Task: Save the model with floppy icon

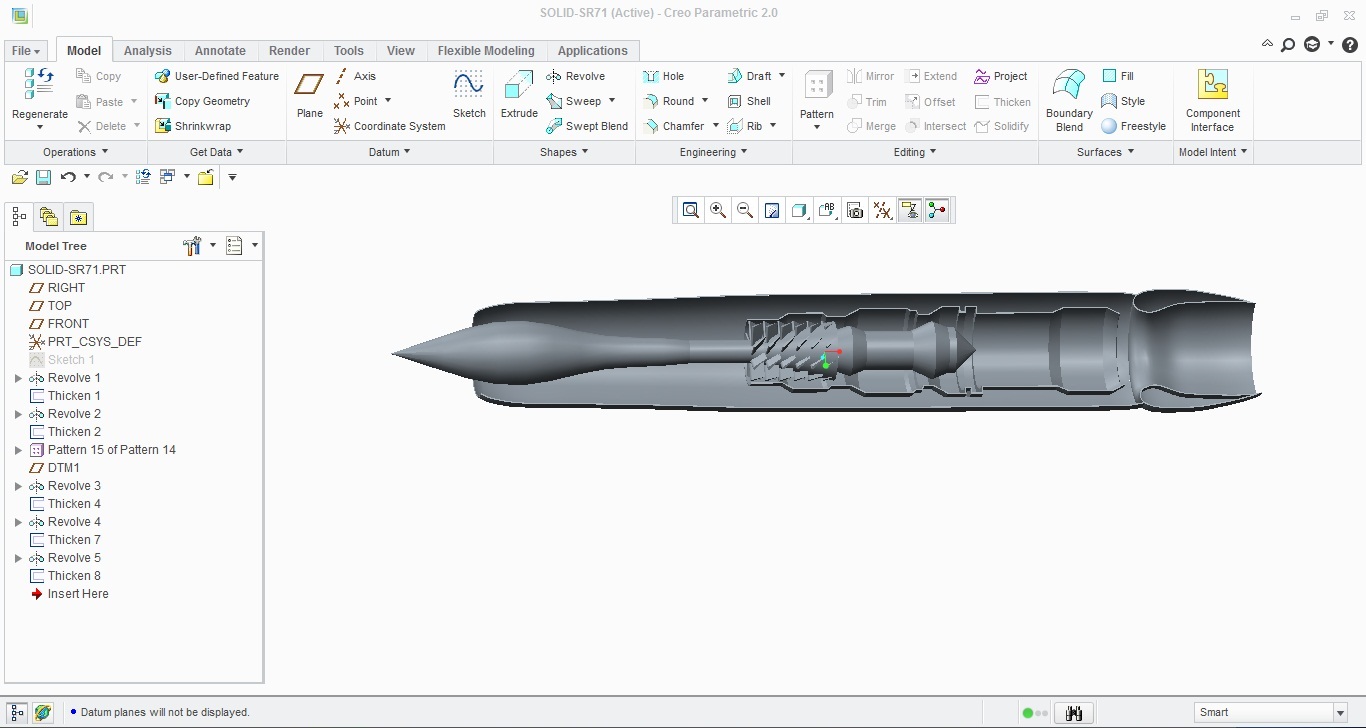Action: pyautogui.click(x=43, y=177)
